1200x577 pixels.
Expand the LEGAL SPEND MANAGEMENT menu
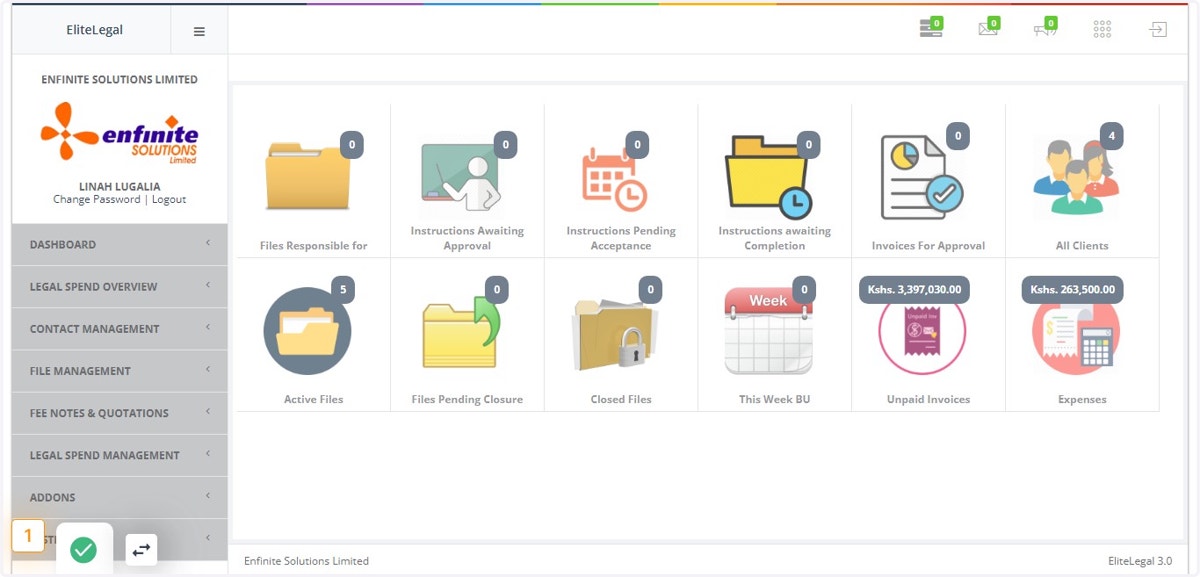[x=120, y=454]
